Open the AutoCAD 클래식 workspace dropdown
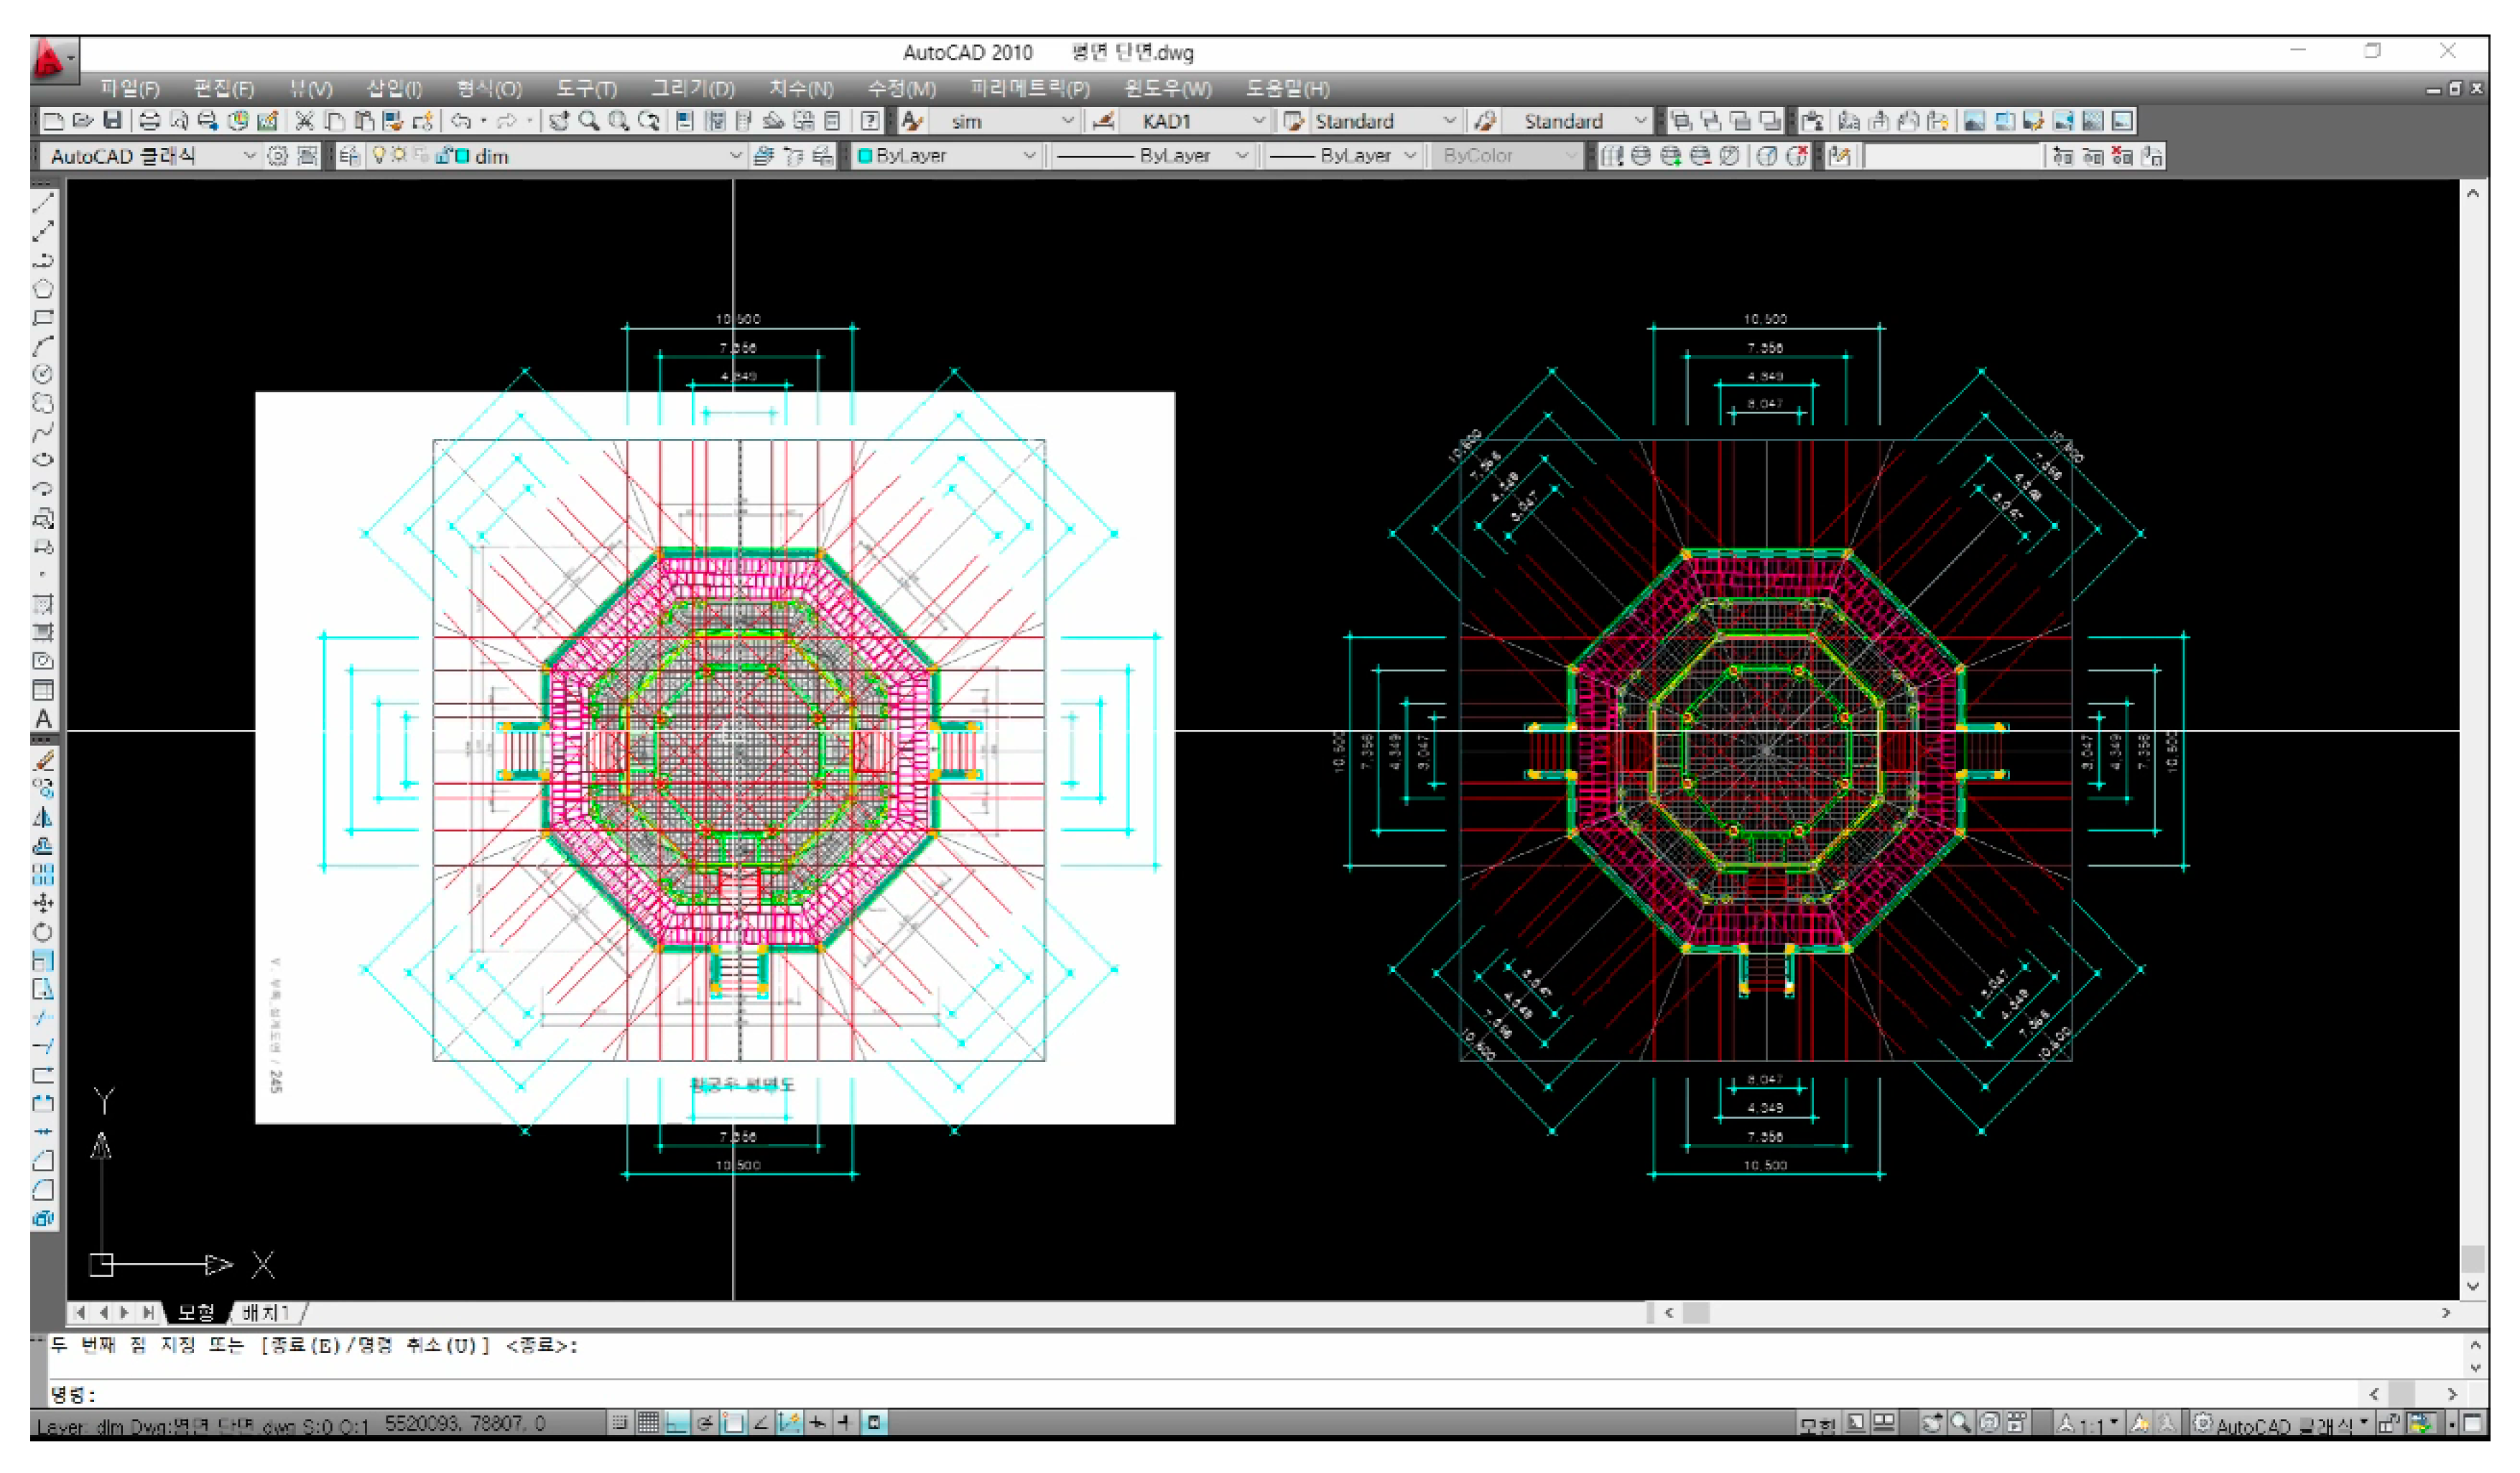This screenshot has width=2520, height=1473. (x=249, y=156)
